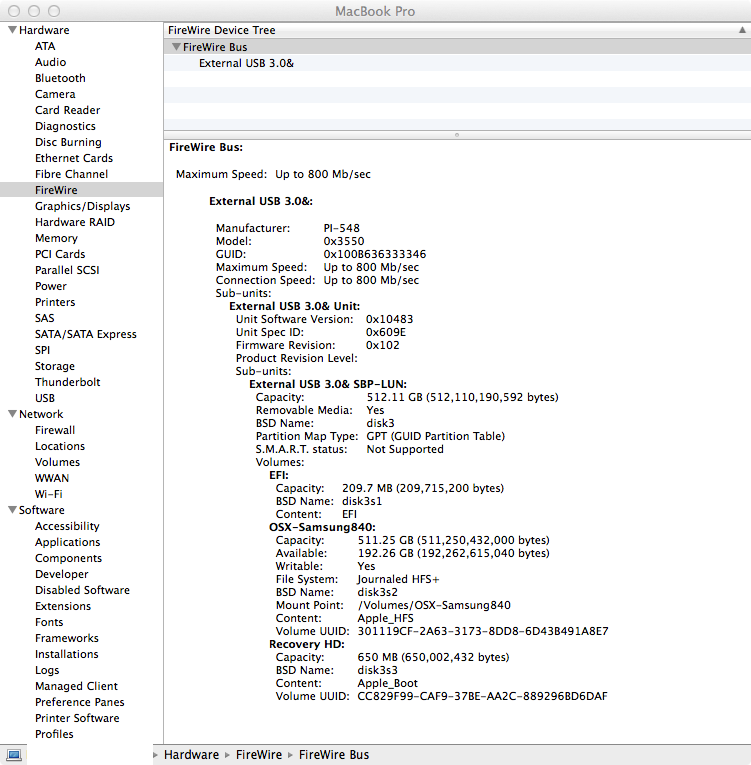The height and width of the screenshot is (765, 751).
Task: Select SPI in the sidebar
Action: [42, 350]
